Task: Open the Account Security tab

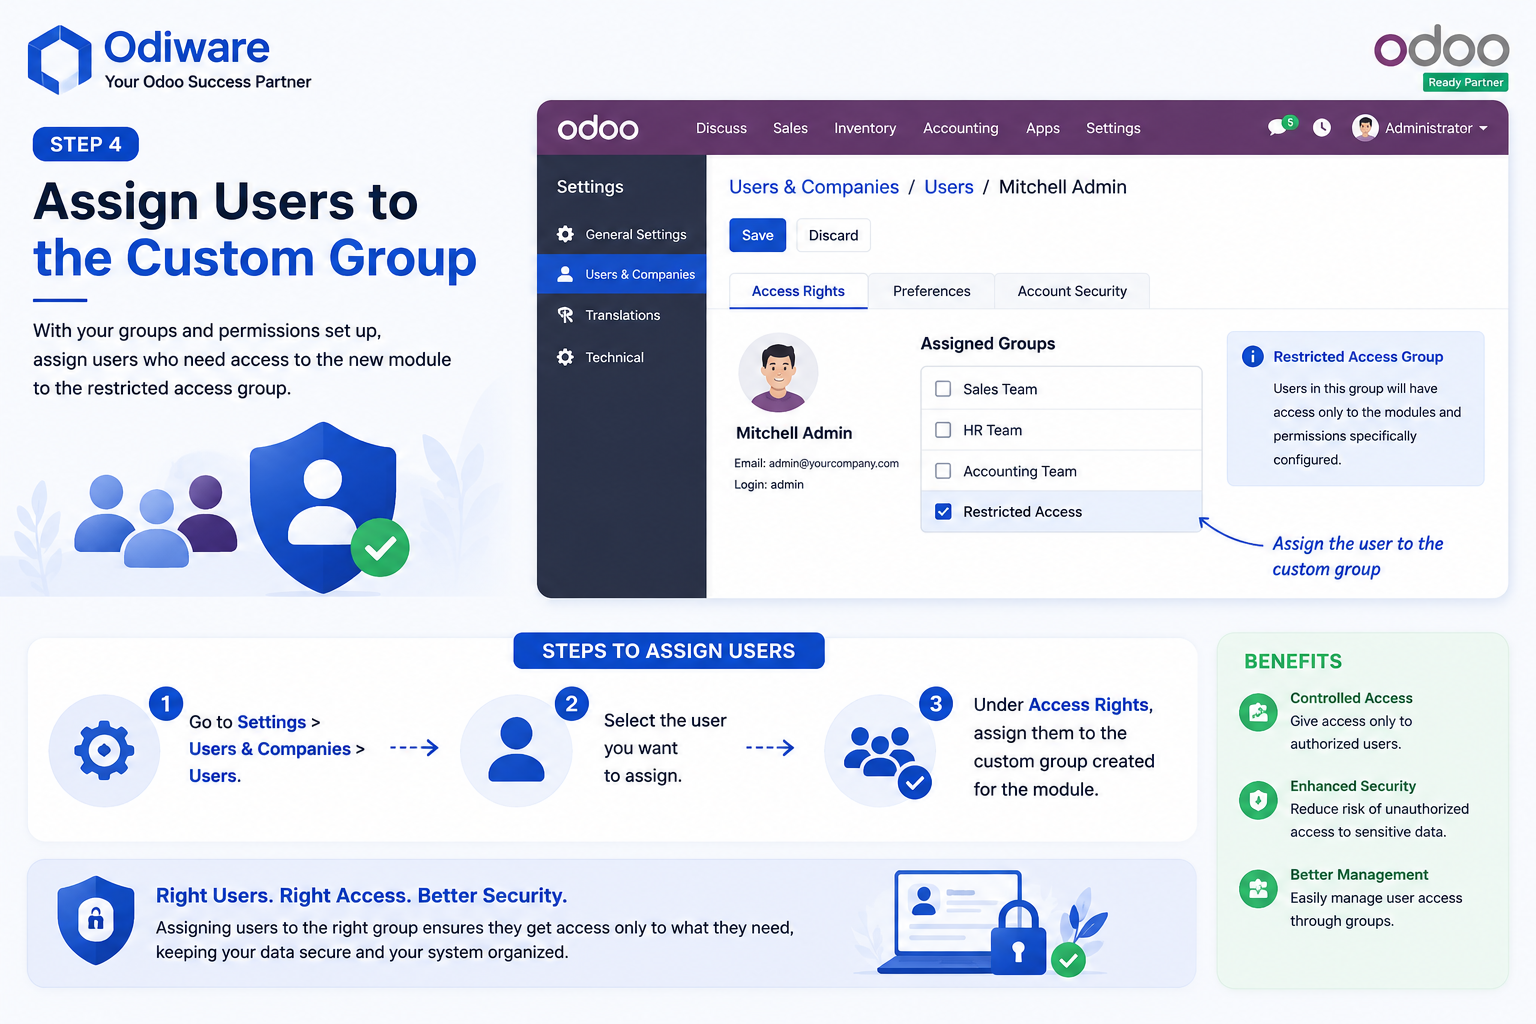Action: pyautogui.click(x=1072, y=291)
